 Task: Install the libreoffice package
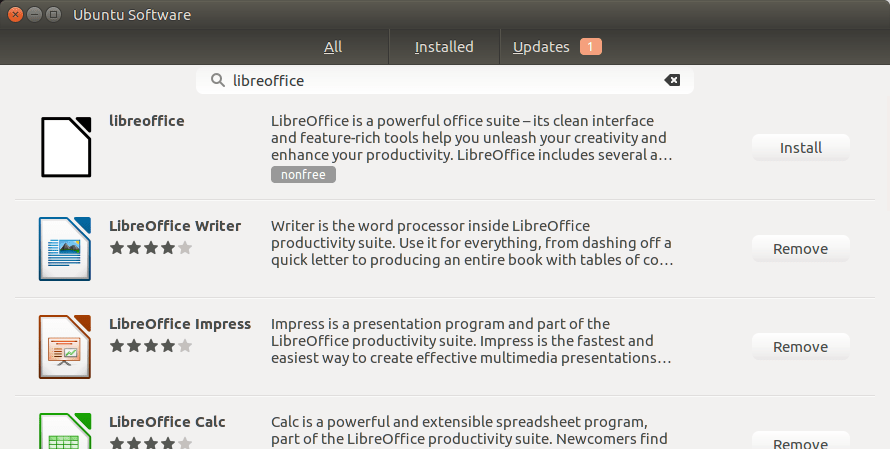click(x=800, y=148)
